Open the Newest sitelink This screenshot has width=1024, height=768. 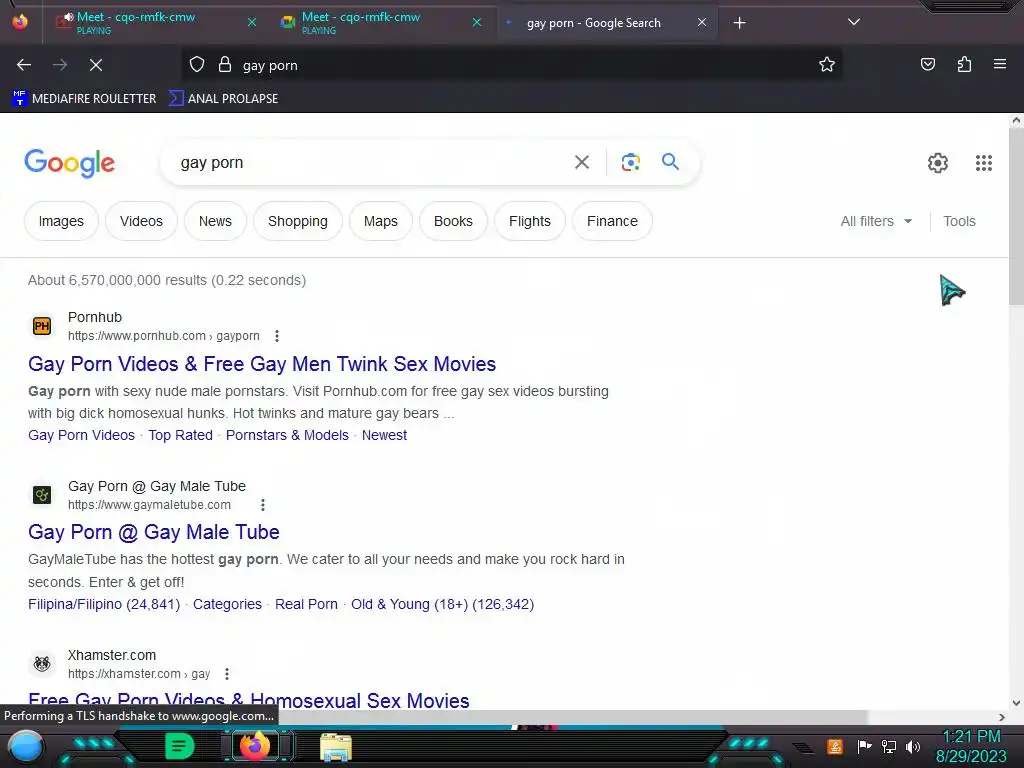[385, 435]
